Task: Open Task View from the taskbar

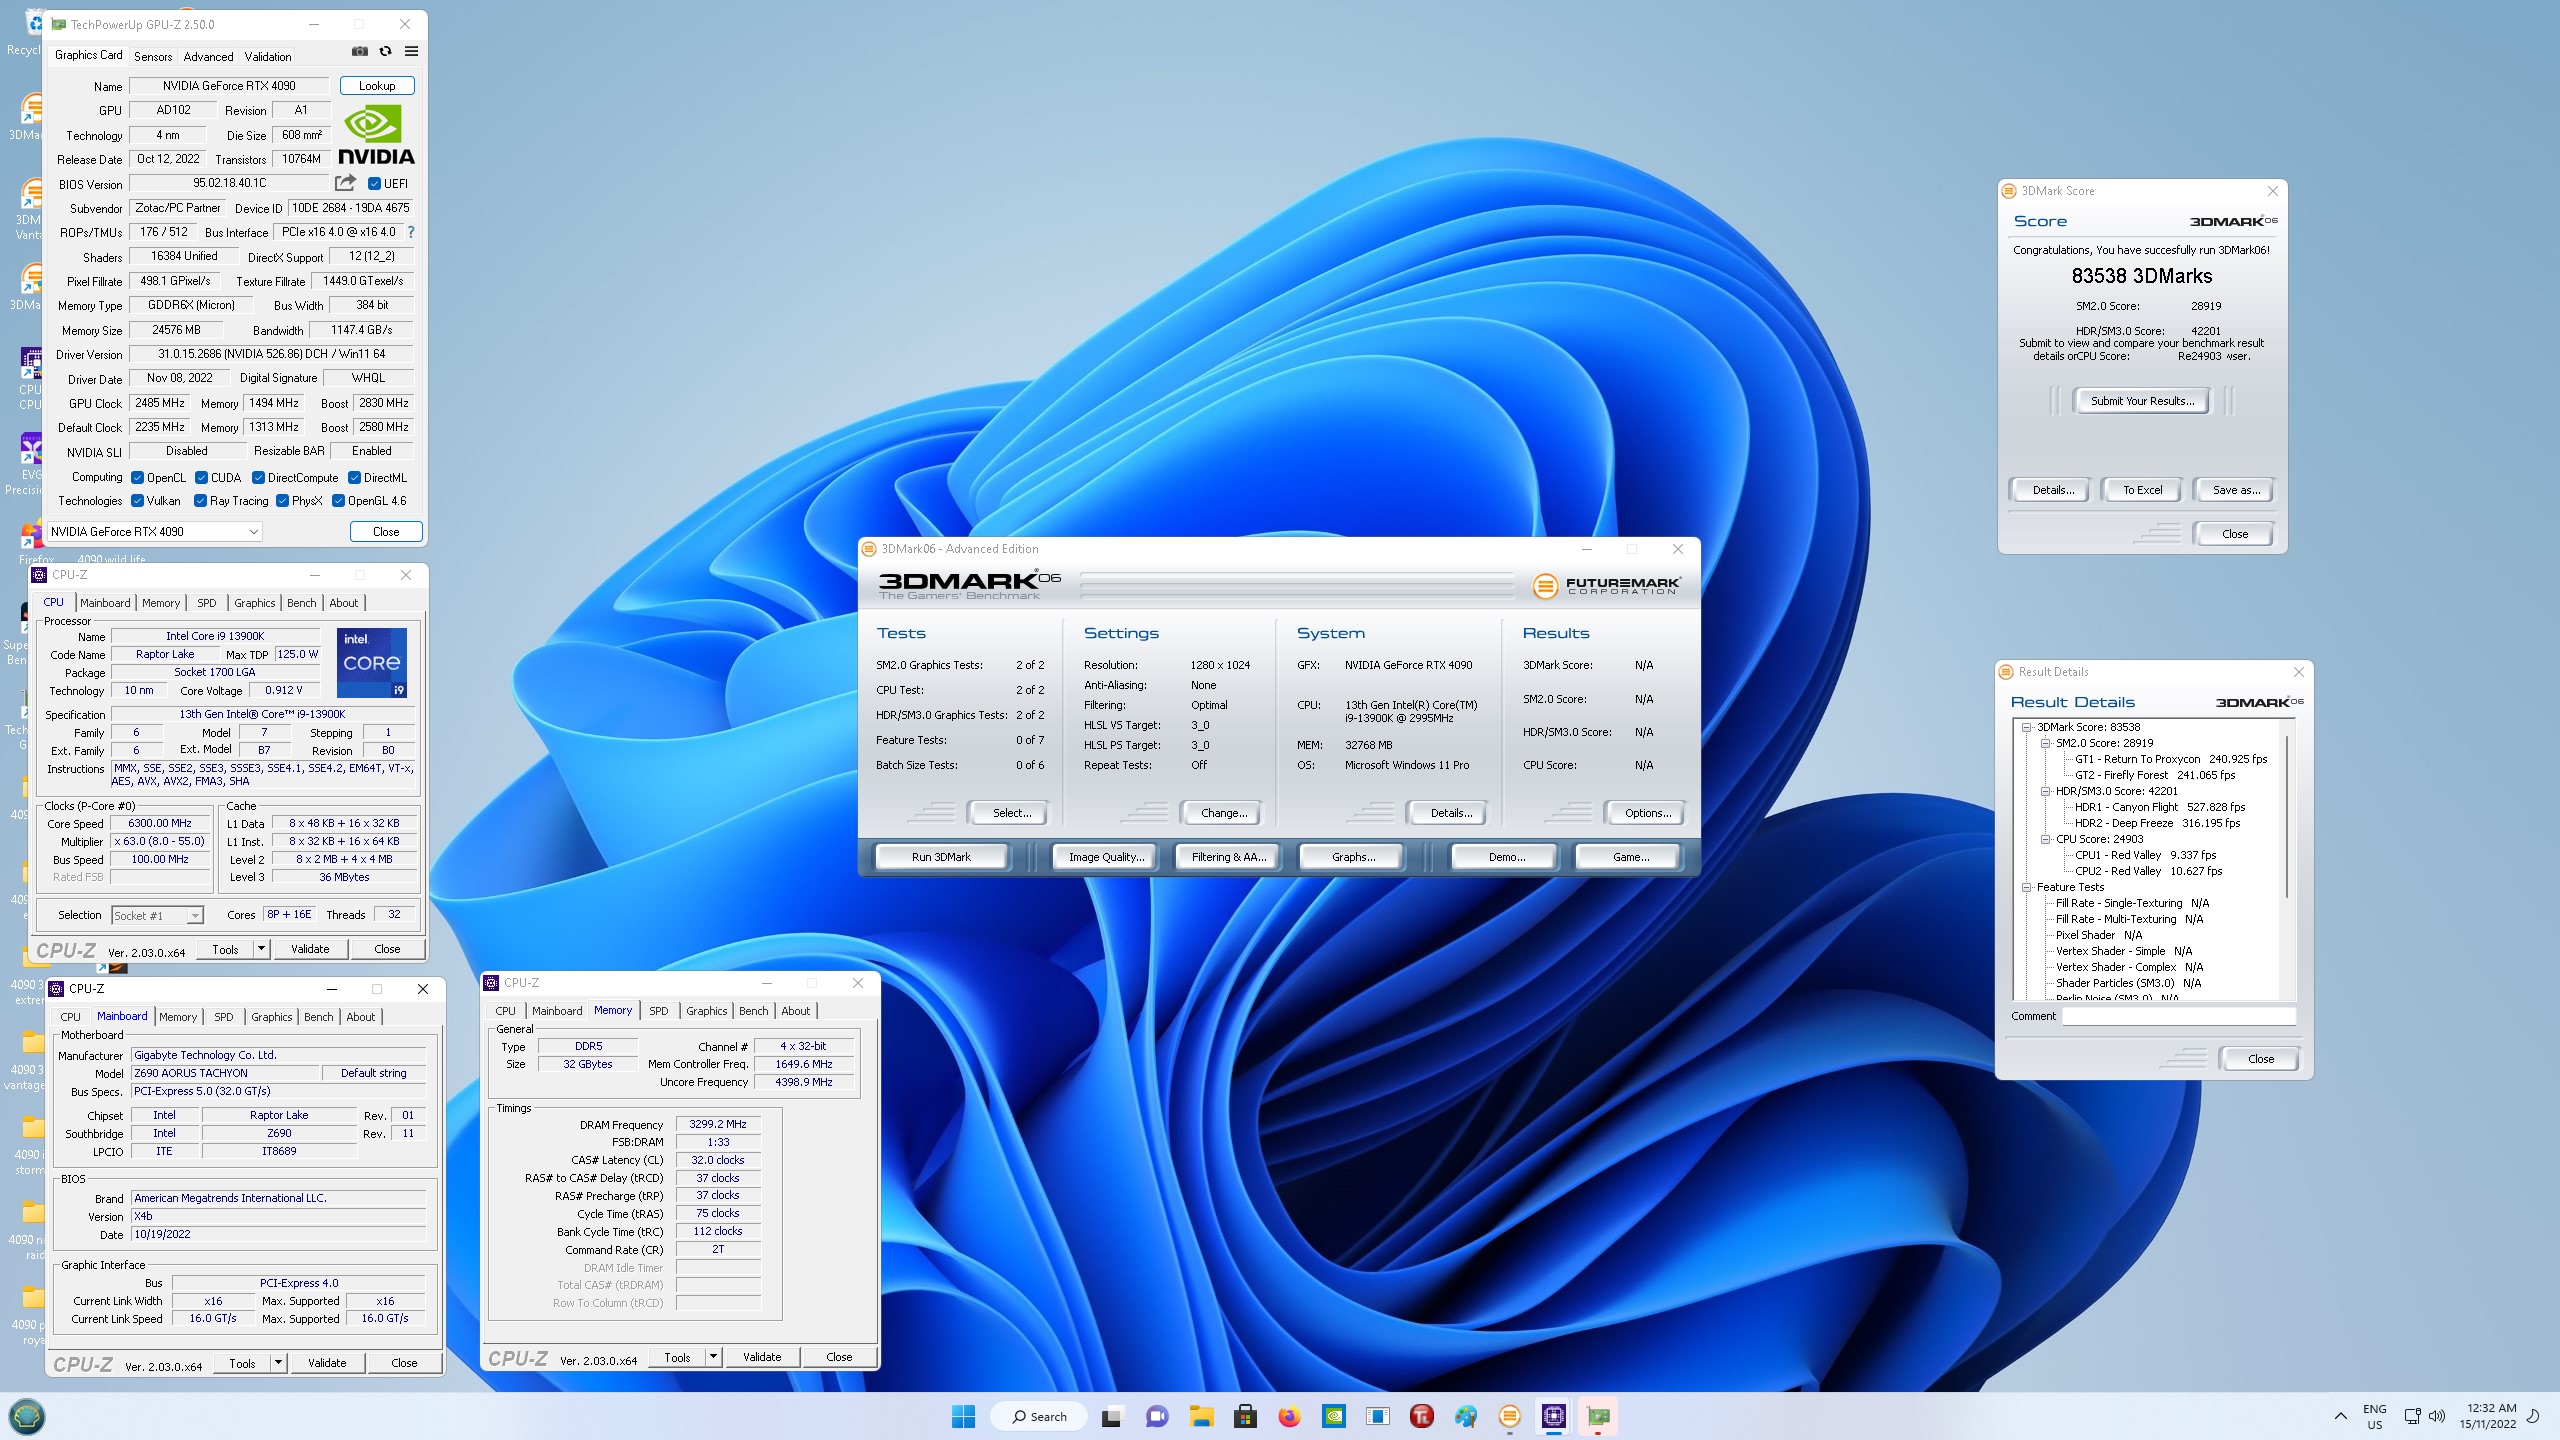Action: point(1112,1416)
